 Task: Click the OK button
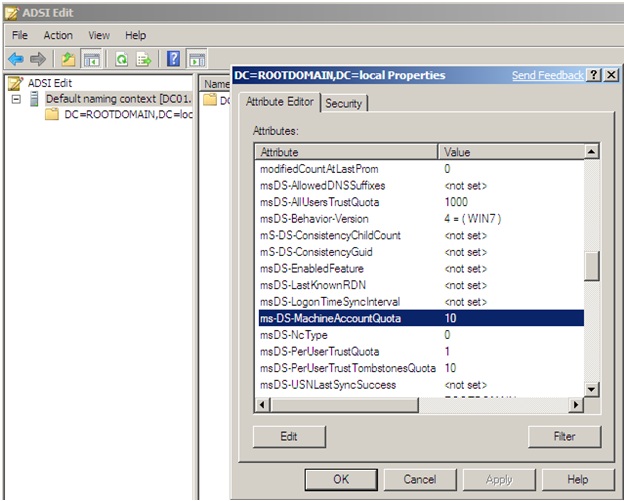[x=341, y=479]
